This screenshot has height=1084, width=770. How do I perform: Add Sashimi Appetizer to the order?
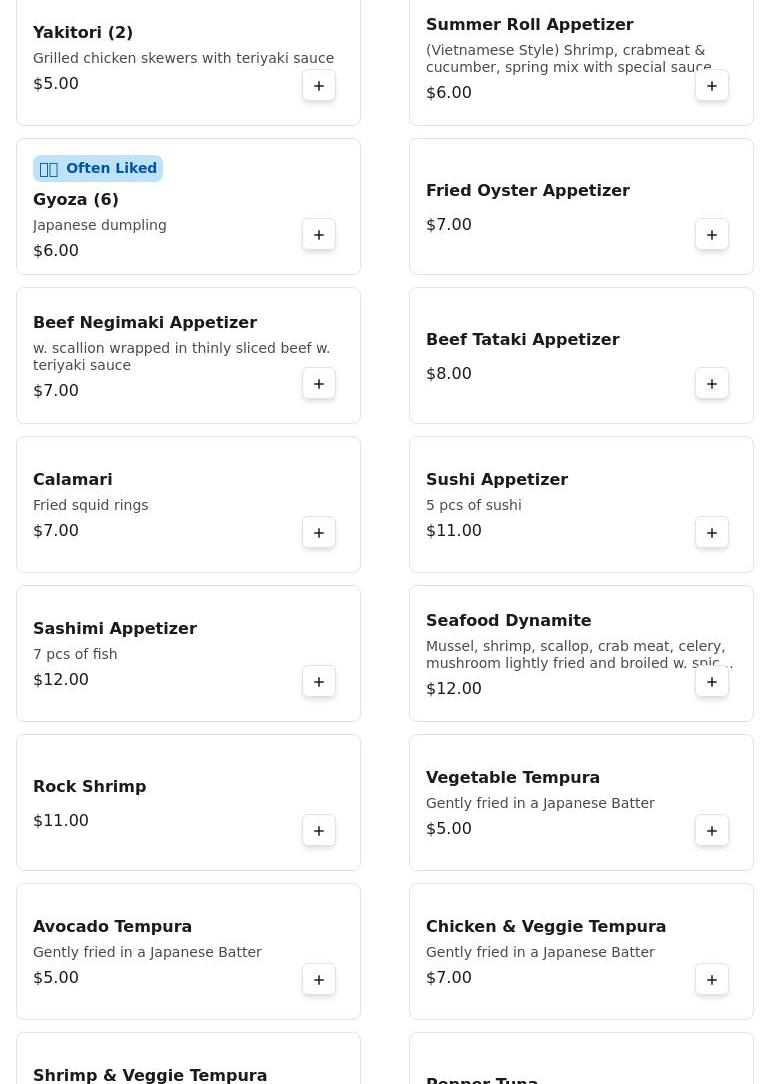(x=319, y=682)
